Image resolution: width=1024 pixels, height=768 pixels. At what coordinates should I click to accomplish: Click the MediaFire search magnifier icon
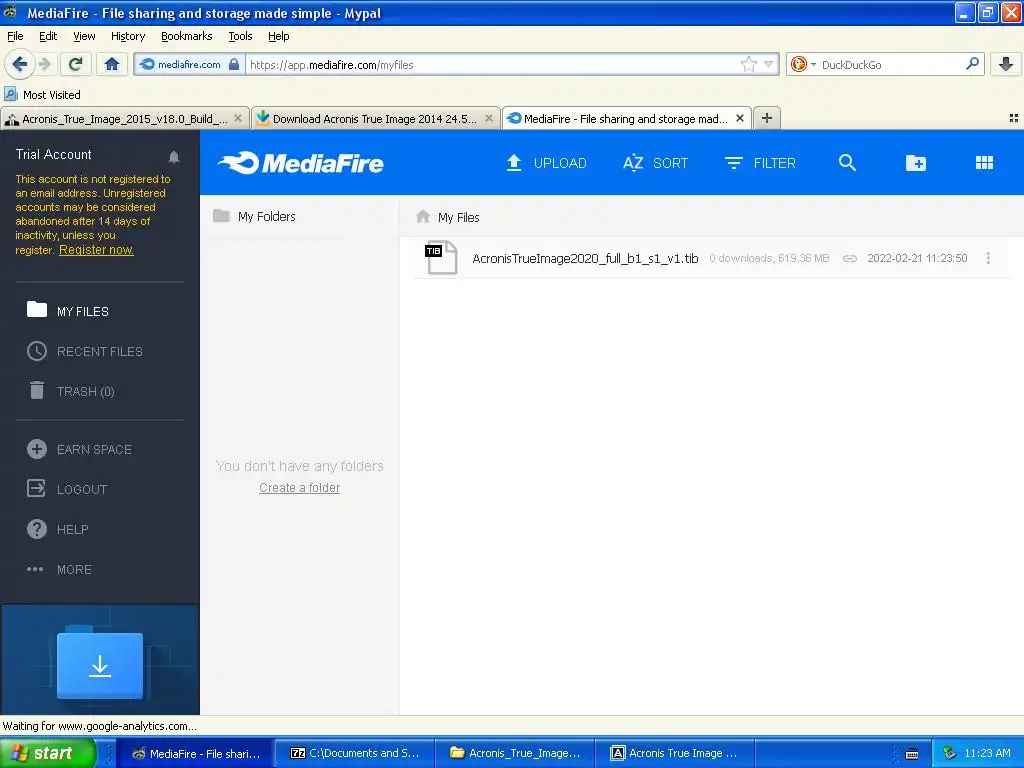847,163
